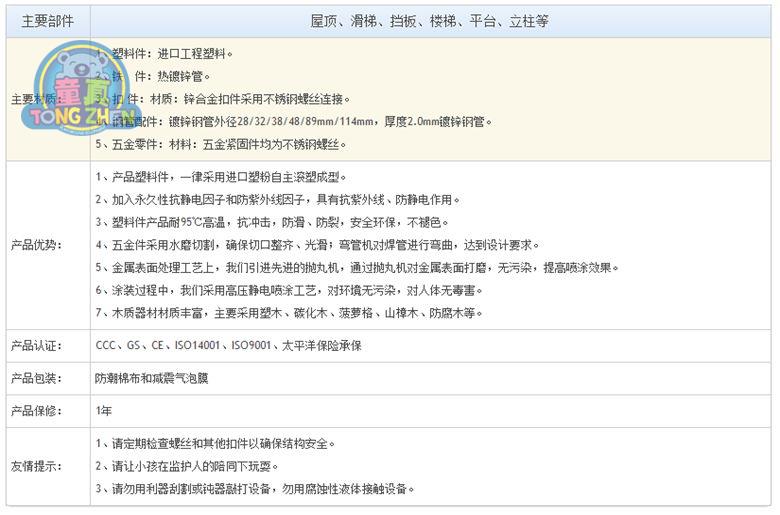This screenshot has width=780, height=515.
Task: Select the 抛丸机 metal surface treatment line
Action: 357,268
